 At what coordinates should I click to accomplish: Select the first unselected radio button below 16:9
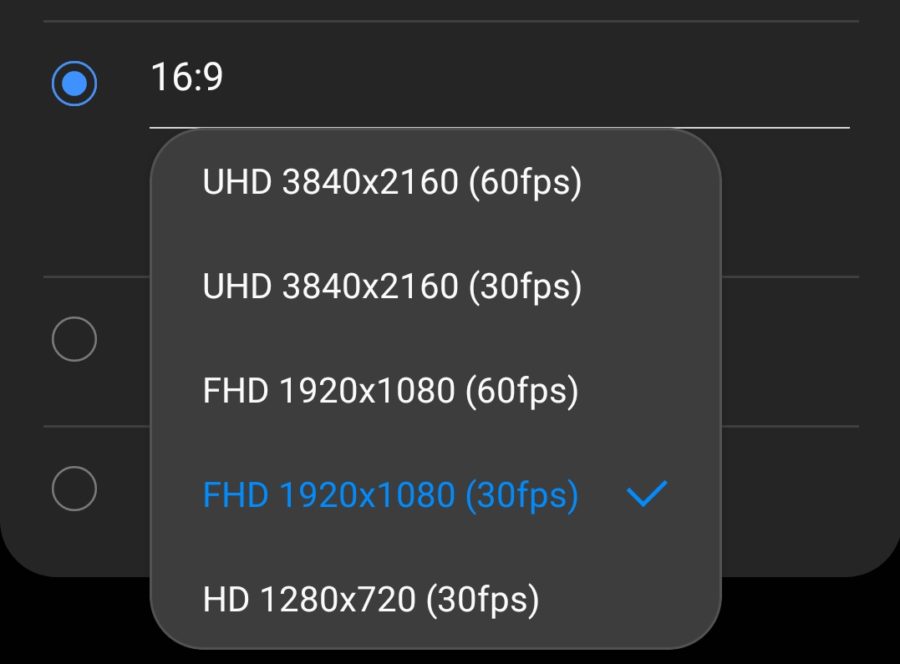coord(74,340)
